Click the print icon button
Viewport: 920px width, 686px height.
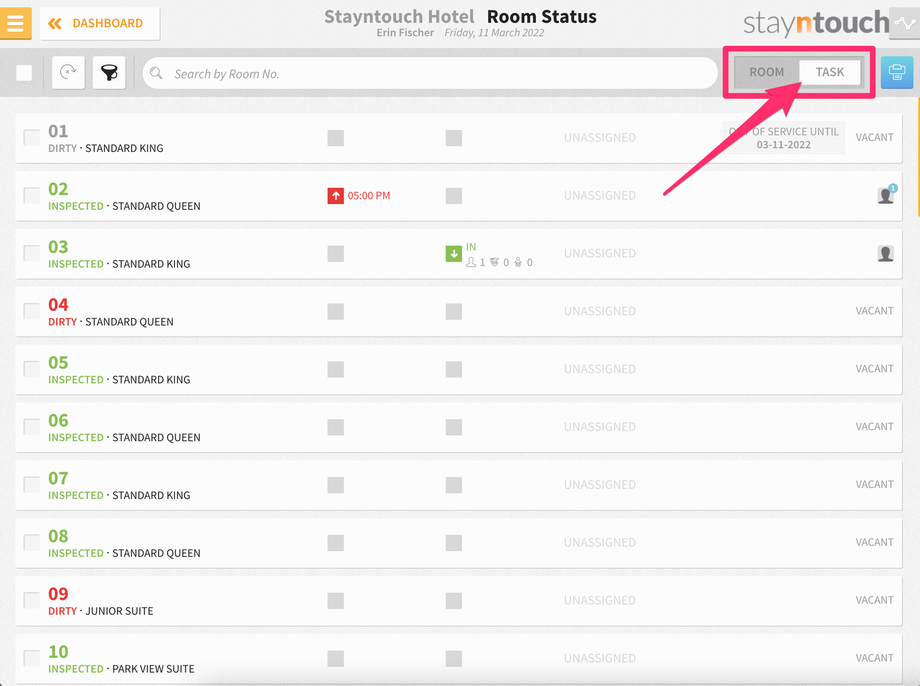point(897,72)
